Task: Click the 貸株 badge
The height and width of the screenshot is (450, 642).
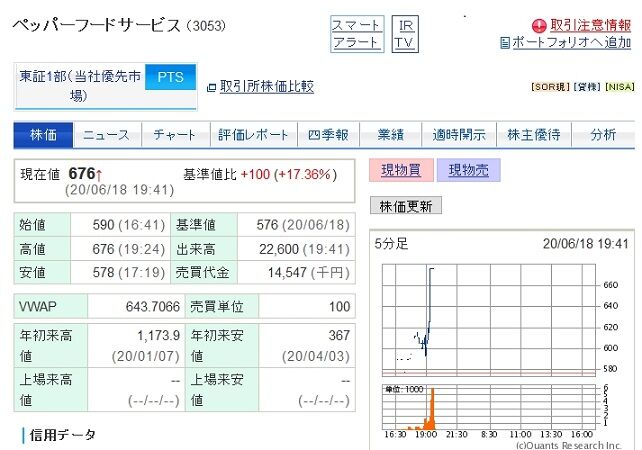Action: point(587,87)
